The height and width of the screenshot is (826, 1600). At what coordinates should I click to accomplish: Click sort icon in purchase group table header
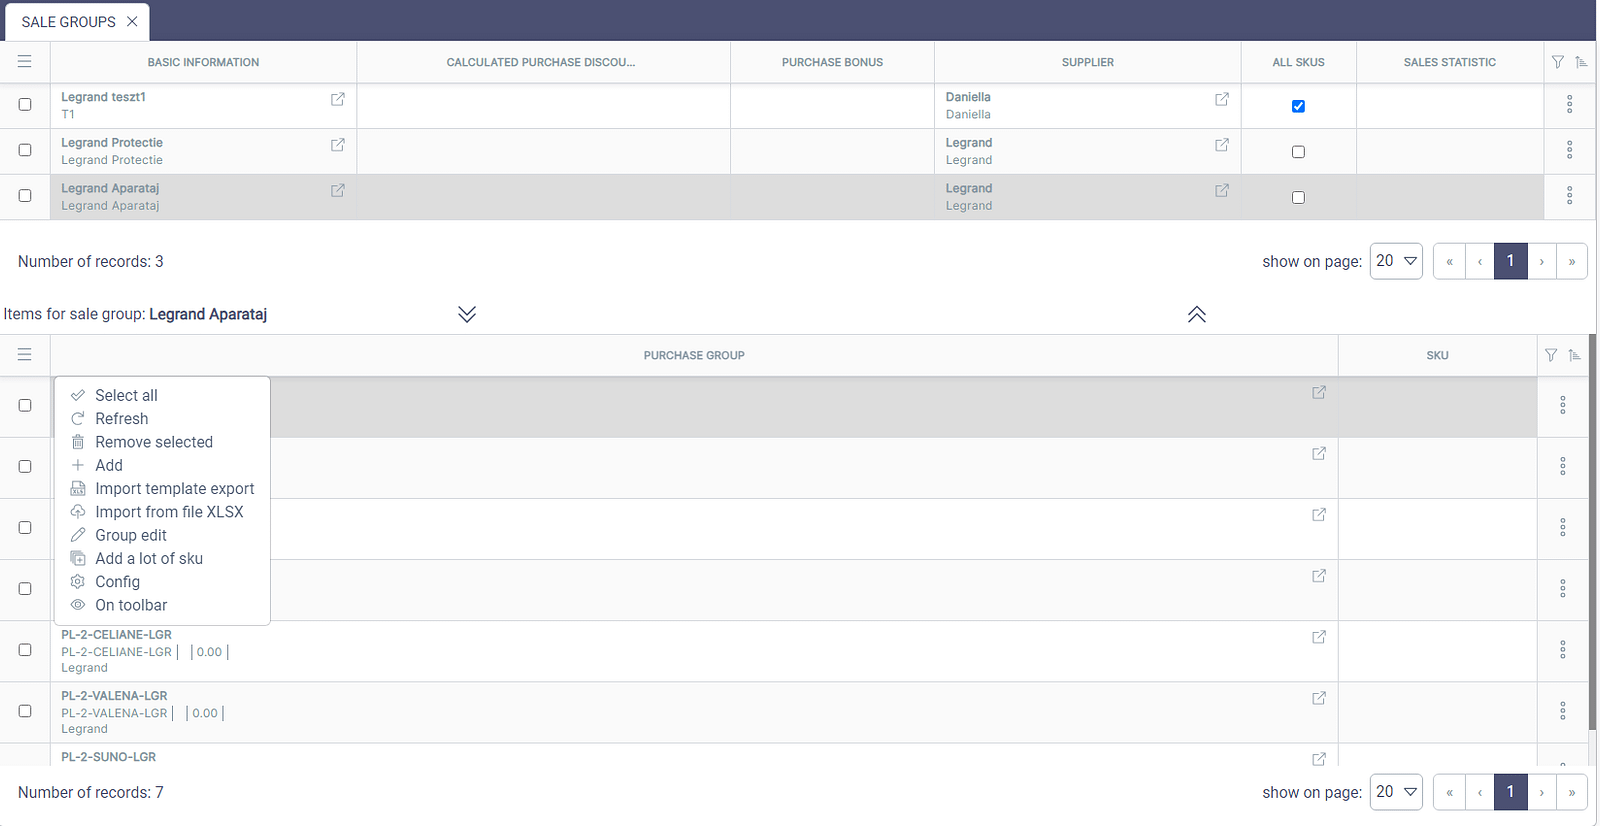click(x=1575, y=355)
